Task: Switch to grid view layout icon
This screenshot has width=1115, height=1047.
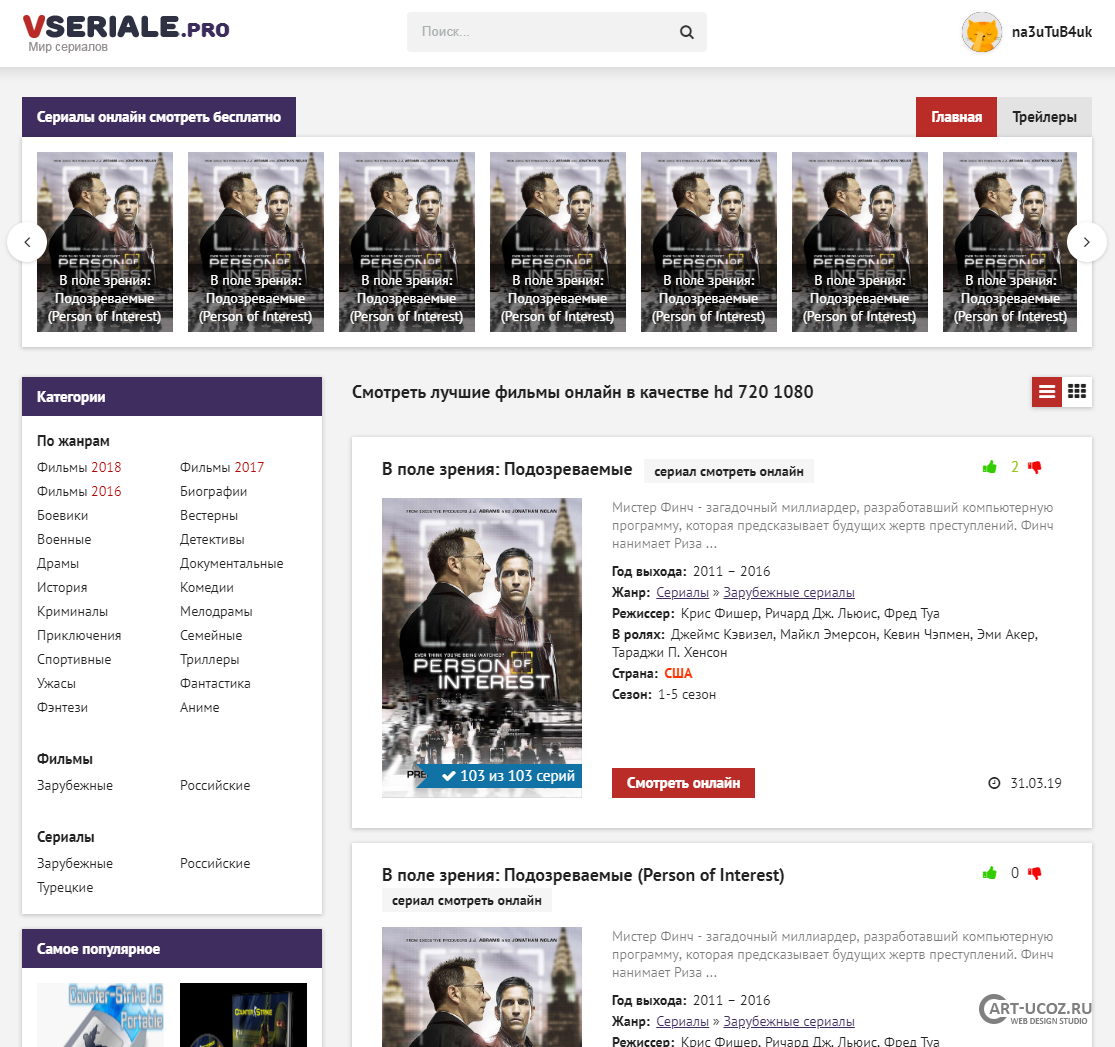Action: (1077, 392)
